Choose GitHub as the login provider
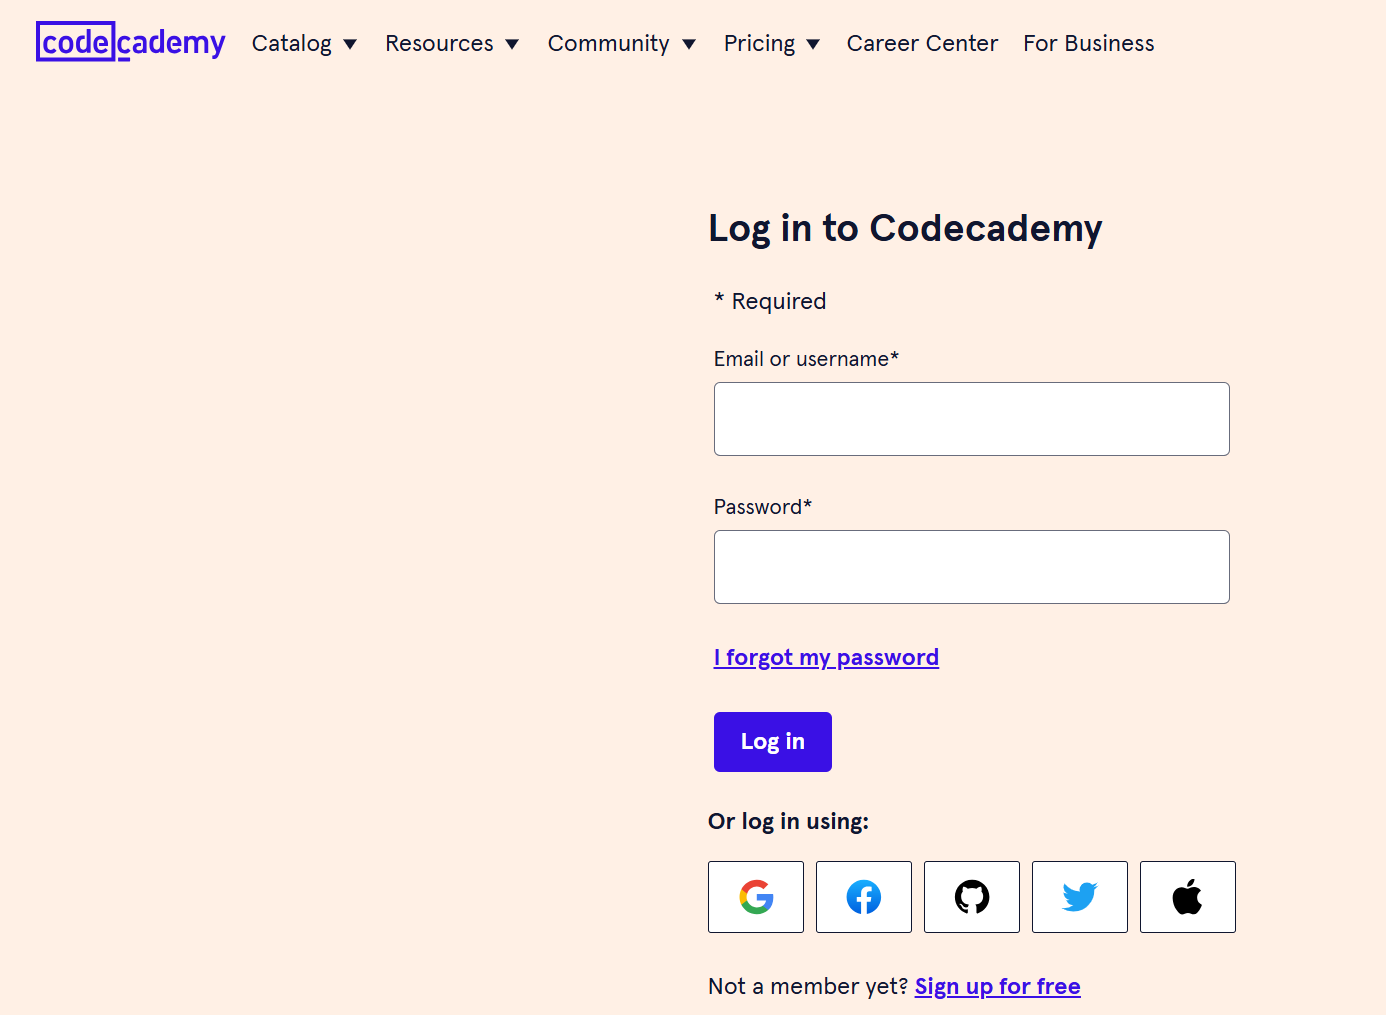Image resolution: width=1386 pixels, height=1015 pixels. (x=971, y=897)
